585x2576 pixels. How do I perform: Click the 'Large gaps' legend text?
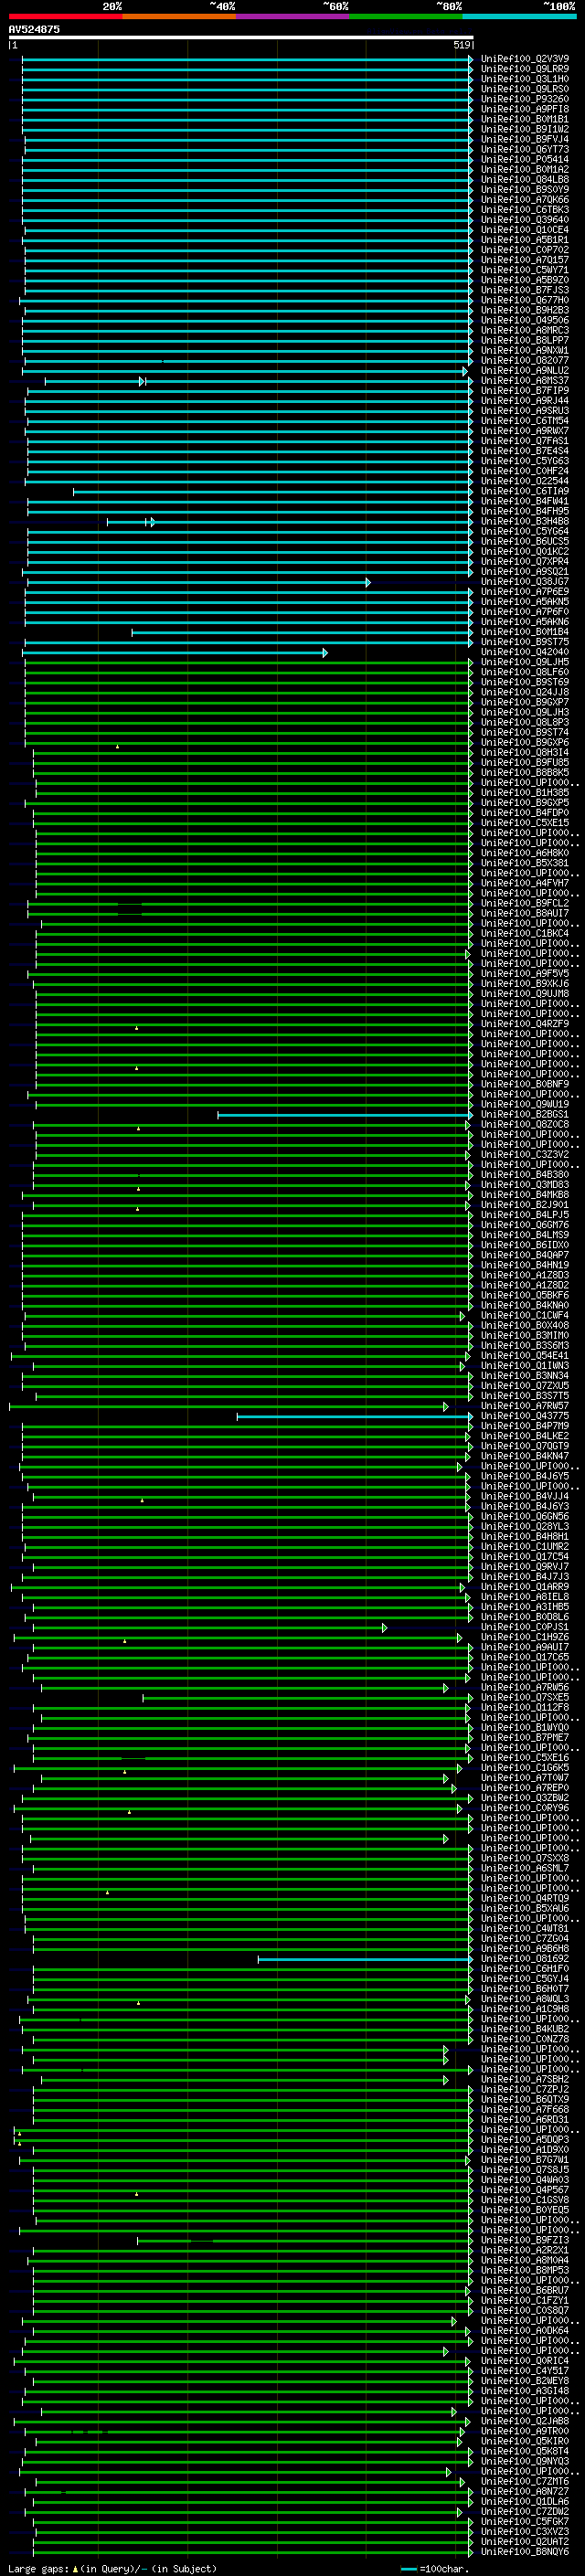(38, 2569)
